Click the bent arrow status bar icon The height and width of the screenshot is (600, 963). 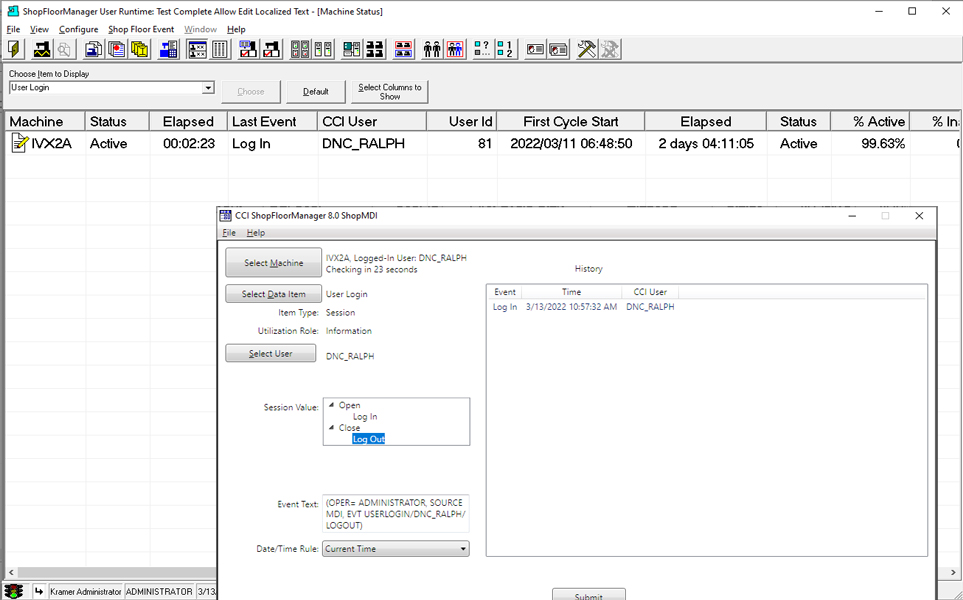[x=39, y=591]
